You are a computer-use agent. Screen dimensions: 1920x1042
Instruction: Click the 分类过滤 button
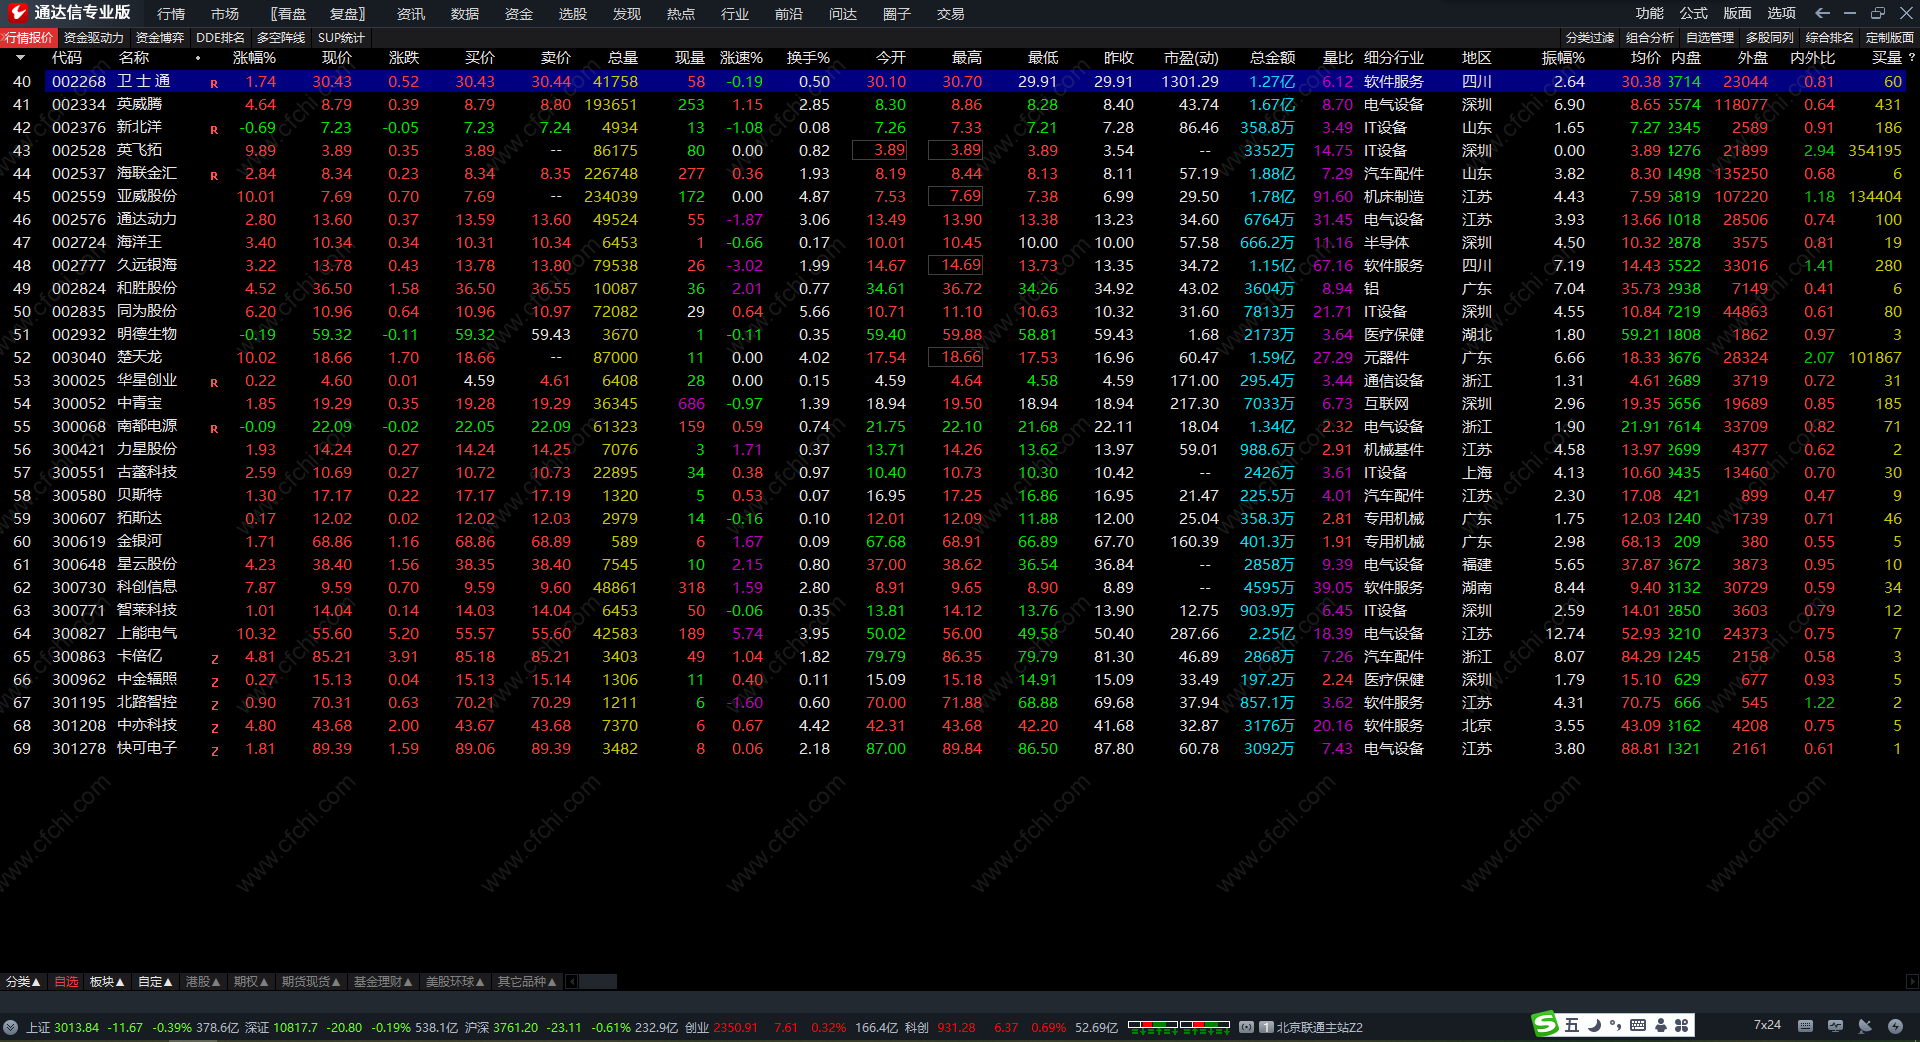pyautogui.click(x=1590, y=38)
